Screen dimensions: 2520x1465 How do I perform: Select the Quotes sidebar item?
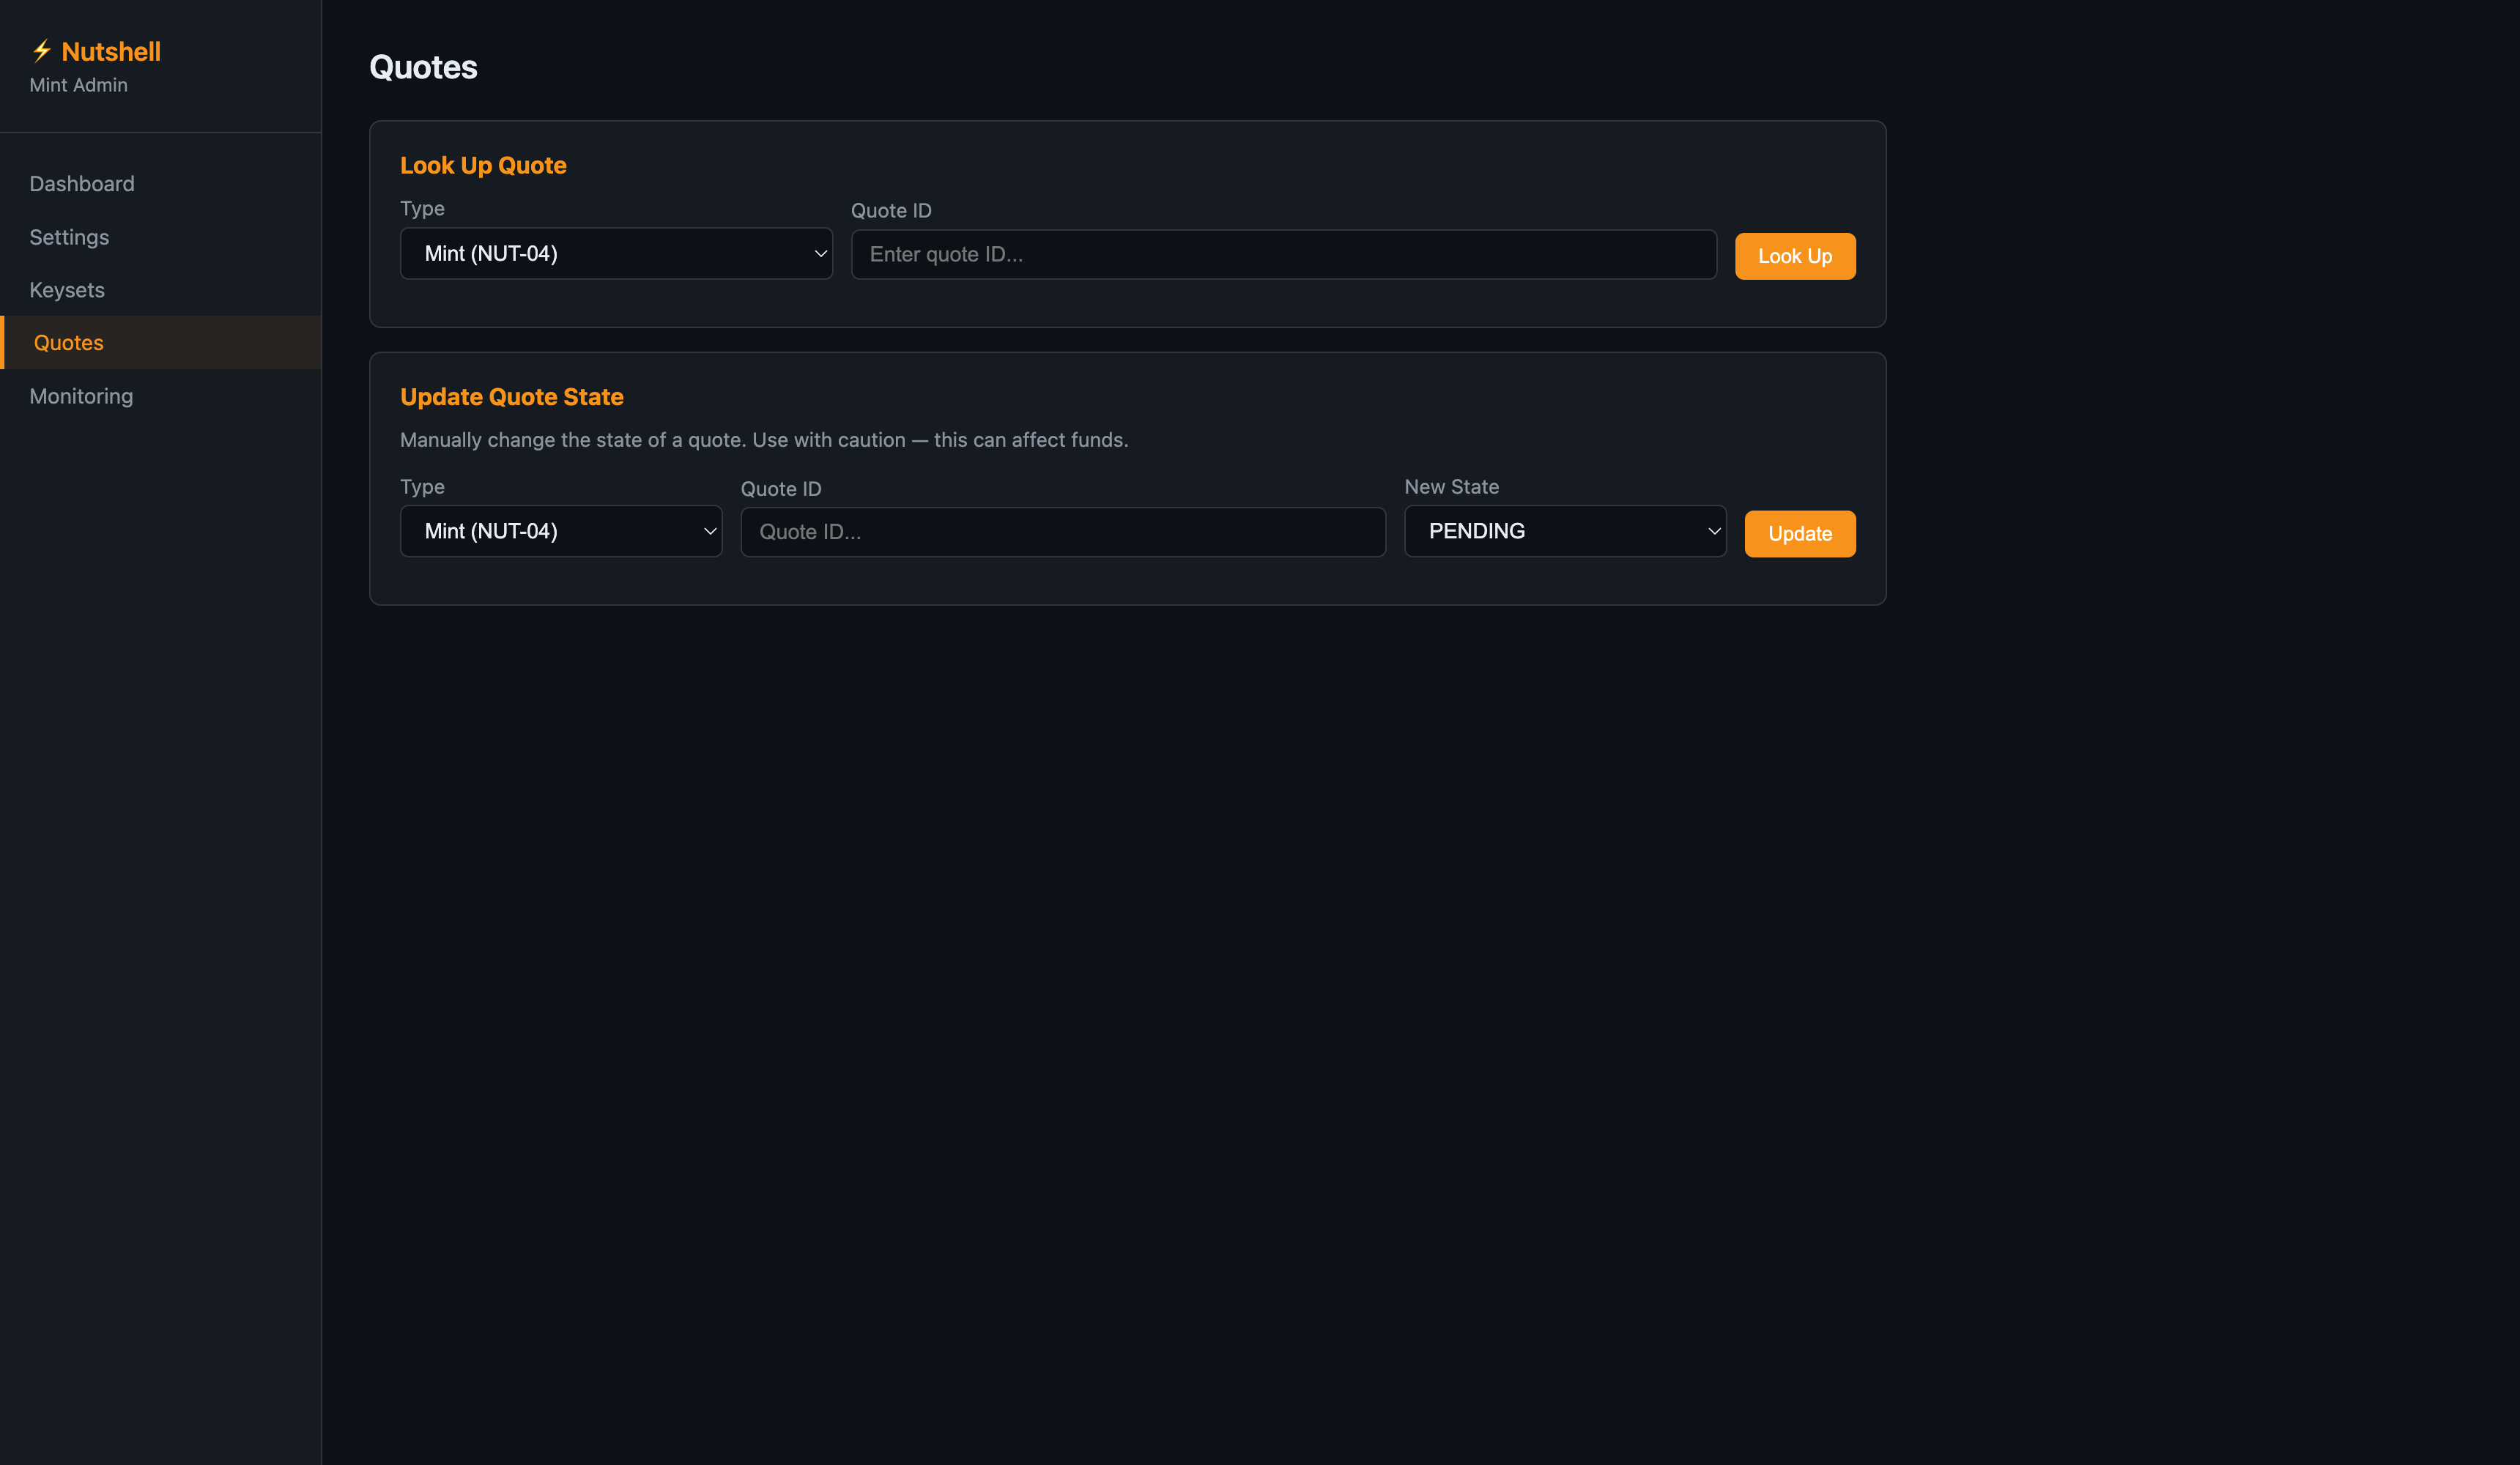[68, 343]
